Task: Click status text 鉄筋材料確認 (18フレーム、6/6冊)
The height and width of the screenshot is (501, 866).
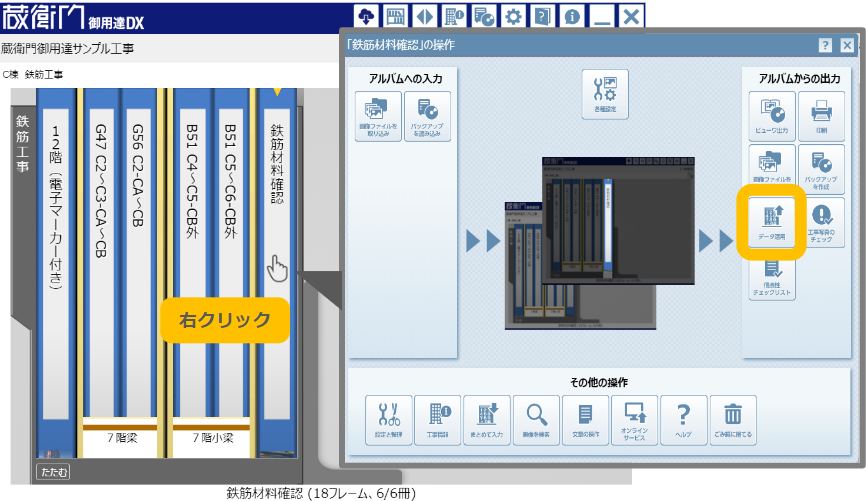Action: (321, 493)
